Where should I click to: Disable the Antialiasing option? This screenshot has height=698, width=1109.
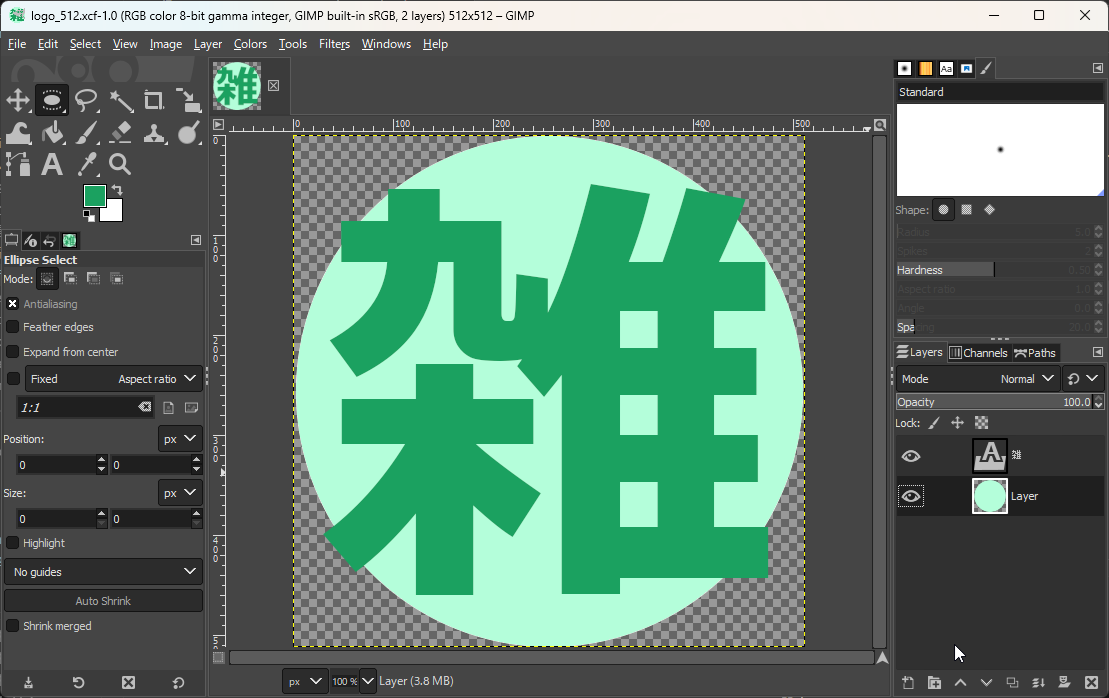pyautogui.click(x=12, y=303)
